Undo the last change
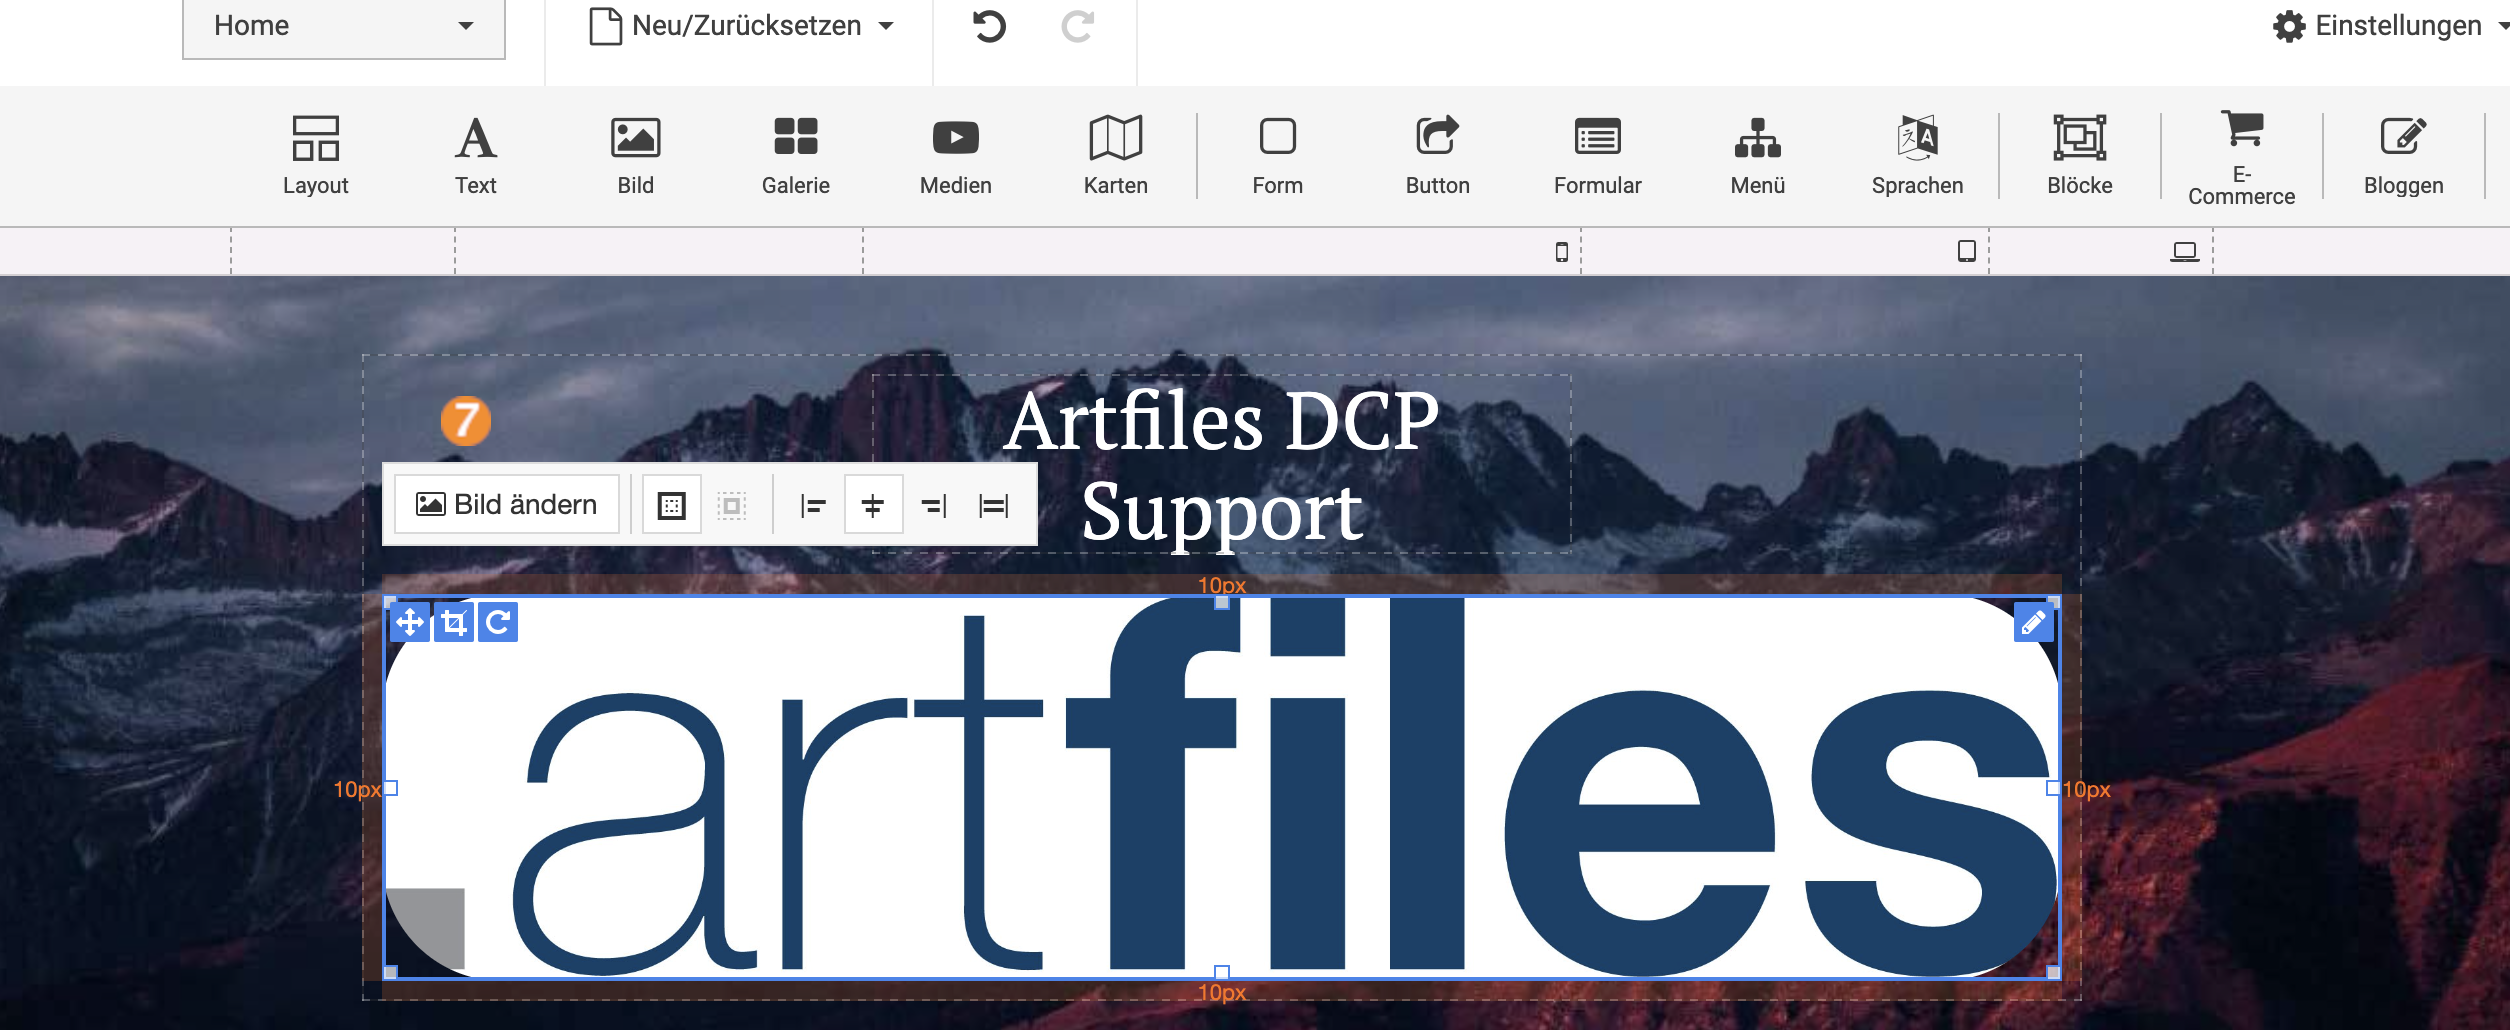The width and height of the screenshot is (2510, 1030). [x=989, y=26]
